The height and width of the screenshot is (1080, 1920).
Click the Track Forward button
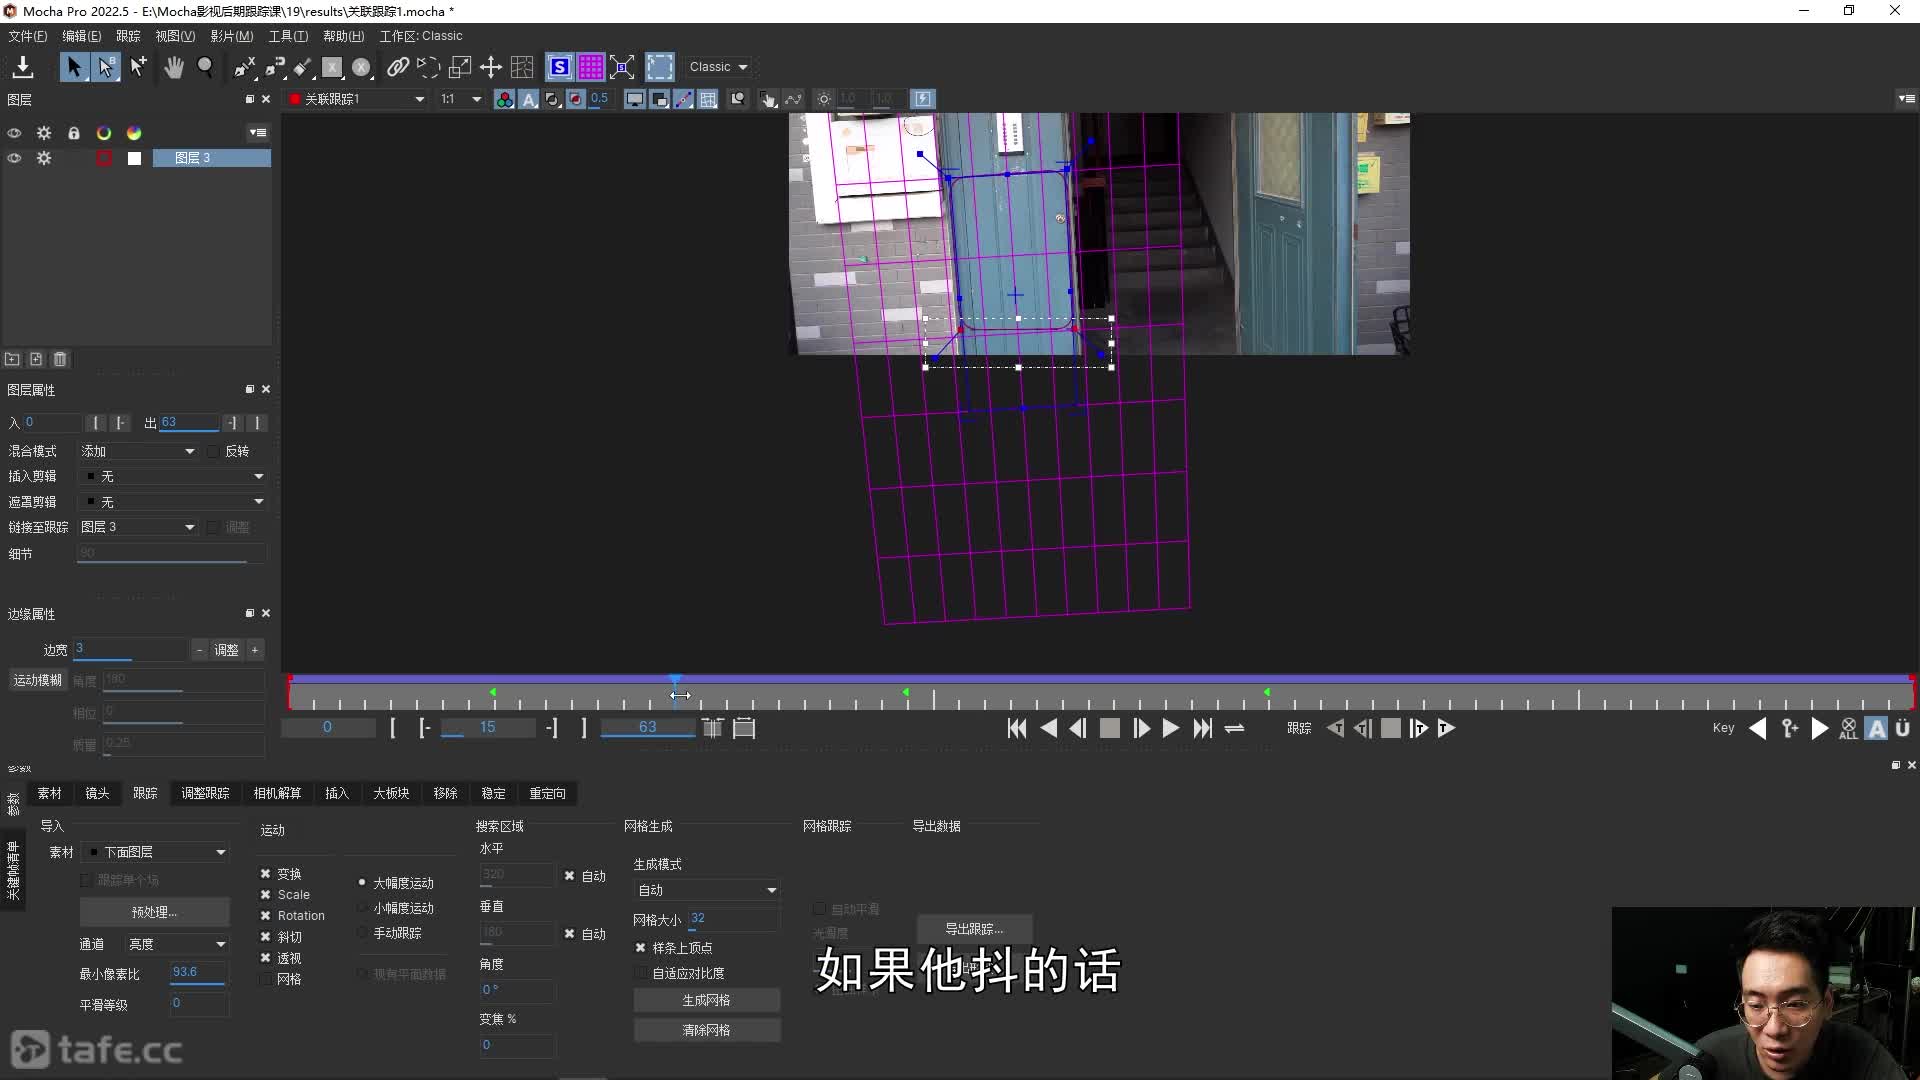pyautogui.click(x=1446, y=728)
